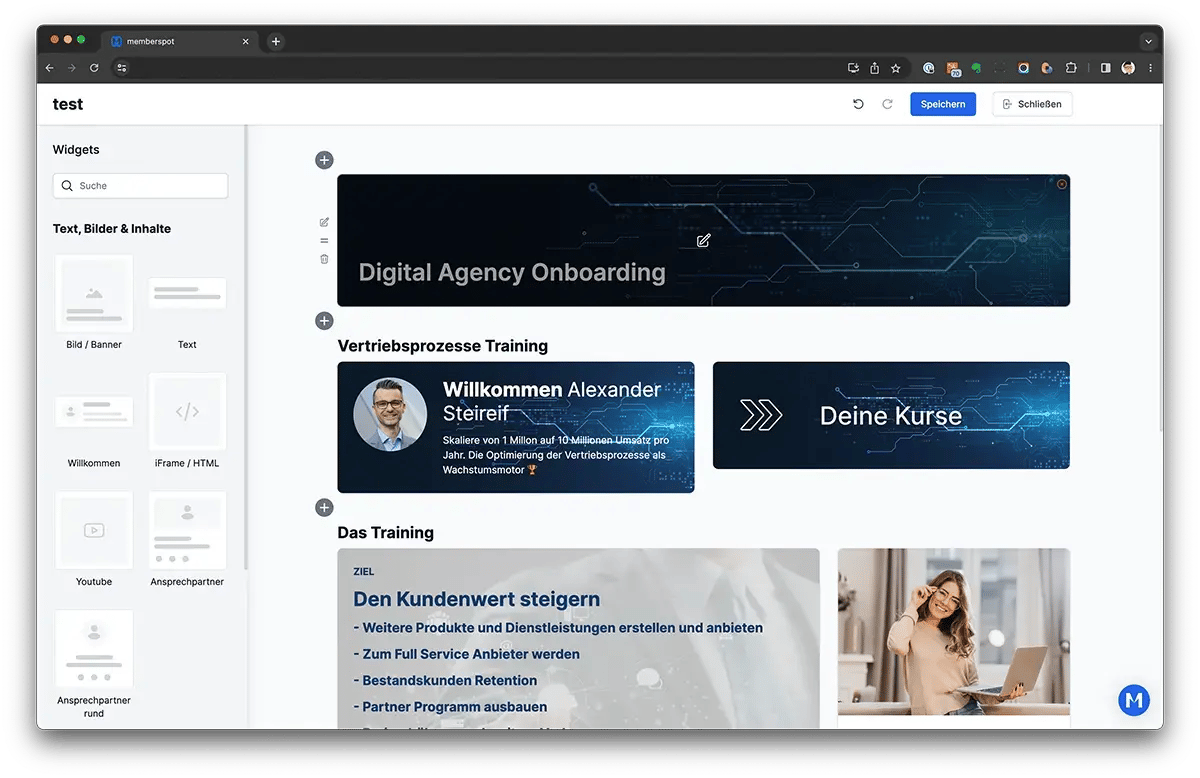The image size is (1200, 778).
Task: Go back in the browser
Action: (50, 68)
